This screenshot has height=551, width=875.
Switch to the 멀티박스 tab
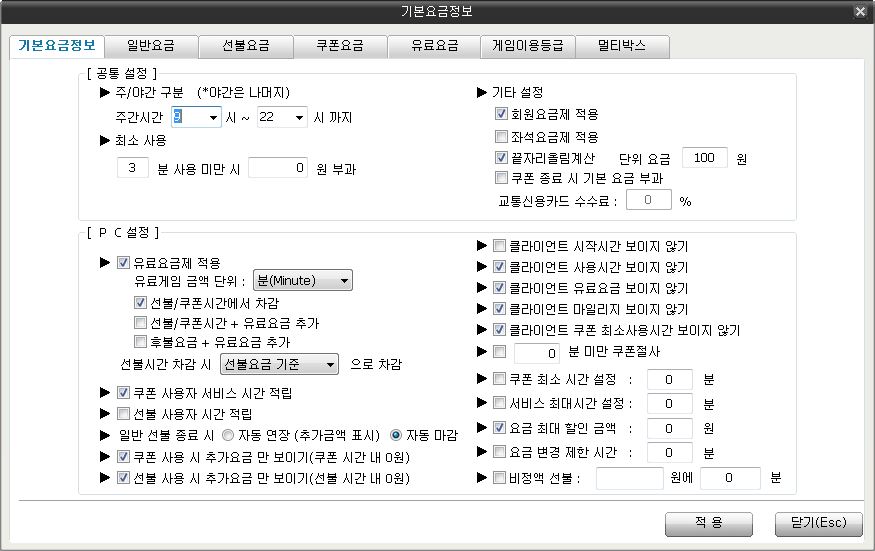621,46
